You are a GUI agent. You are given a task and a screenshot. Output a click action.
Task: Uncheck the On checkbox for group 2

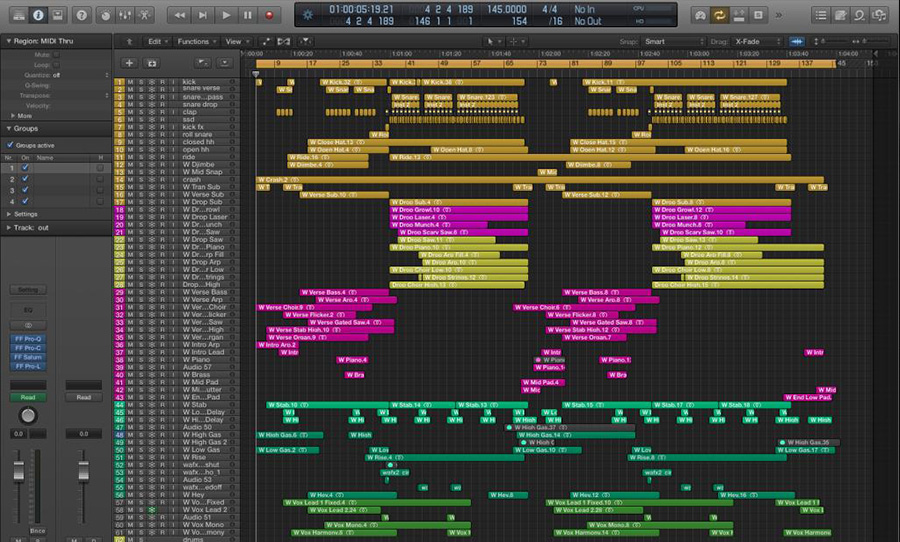25,179
